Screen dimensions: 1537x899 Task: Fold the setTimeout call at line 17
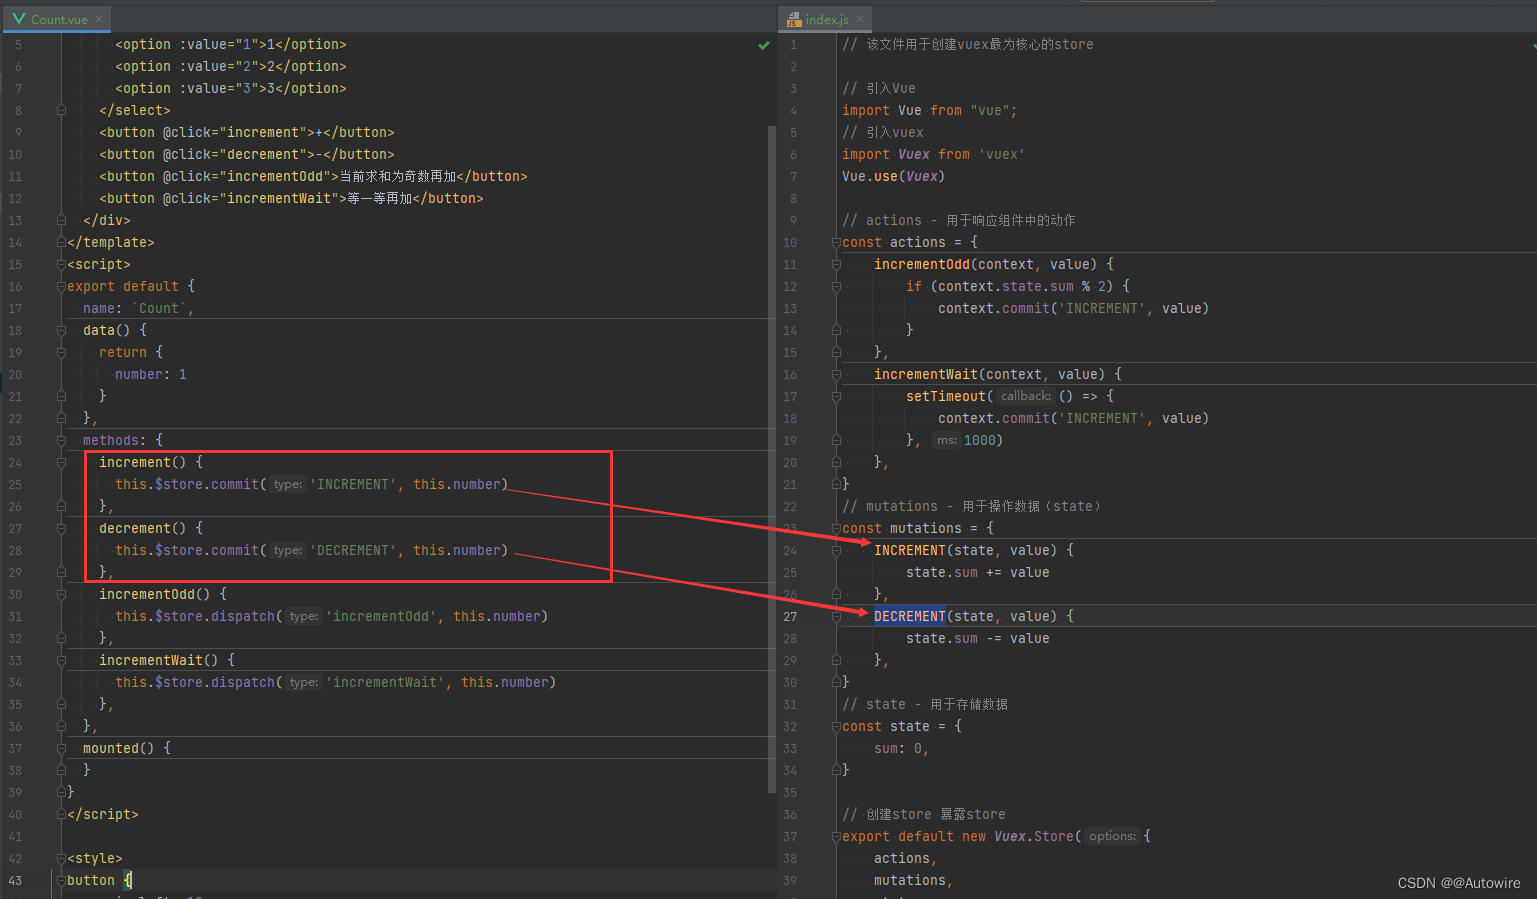tap(837, 396)
